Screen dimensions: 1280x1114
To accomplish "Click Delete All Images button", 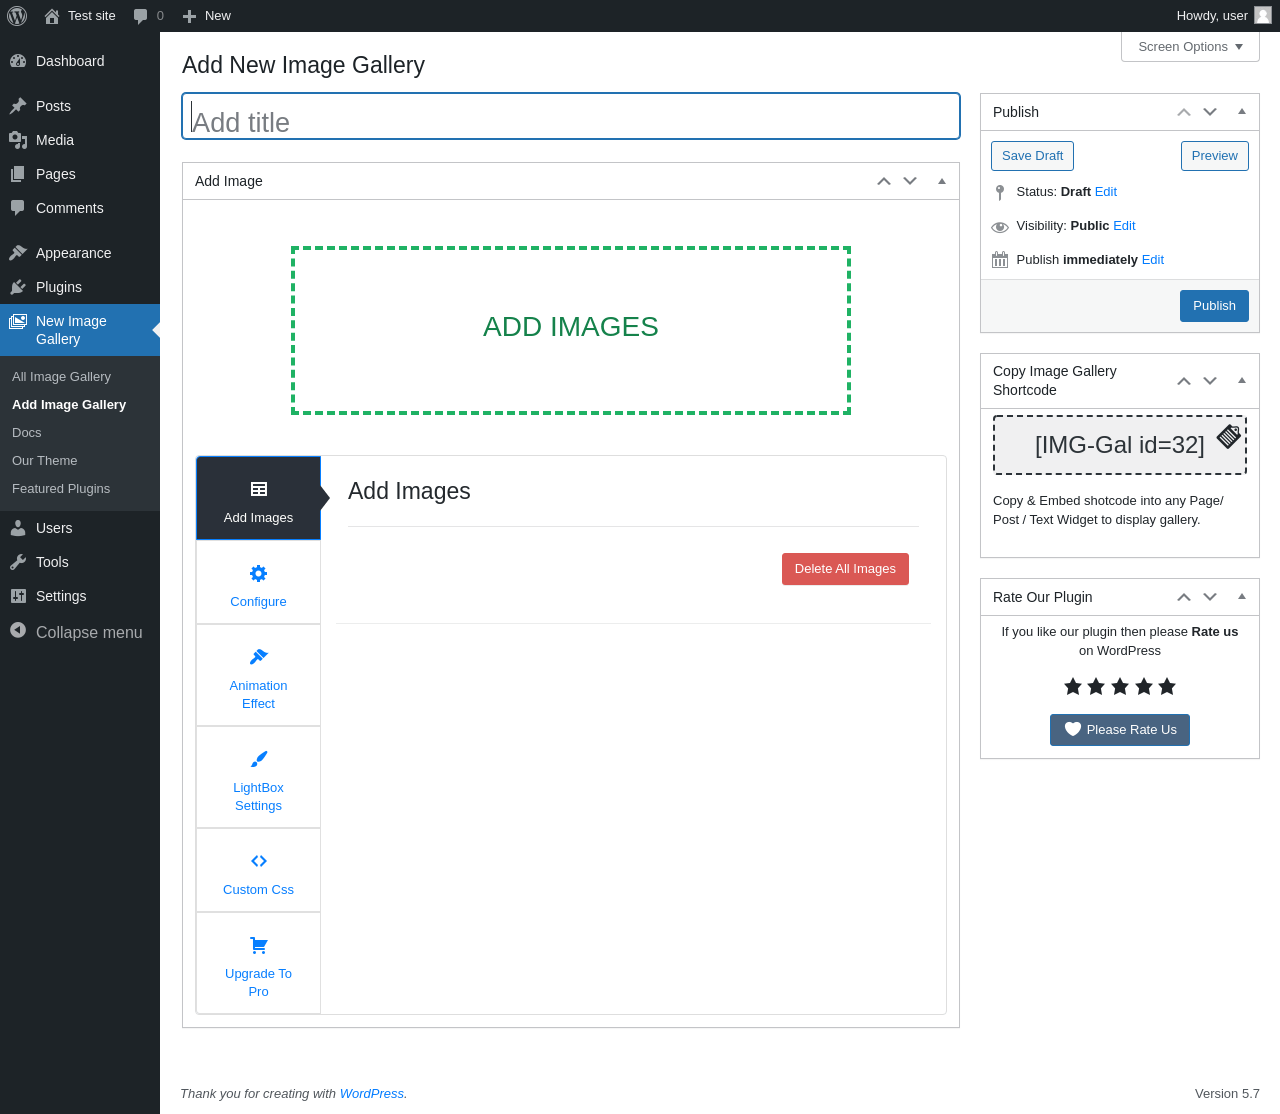I will coord(845,569).
